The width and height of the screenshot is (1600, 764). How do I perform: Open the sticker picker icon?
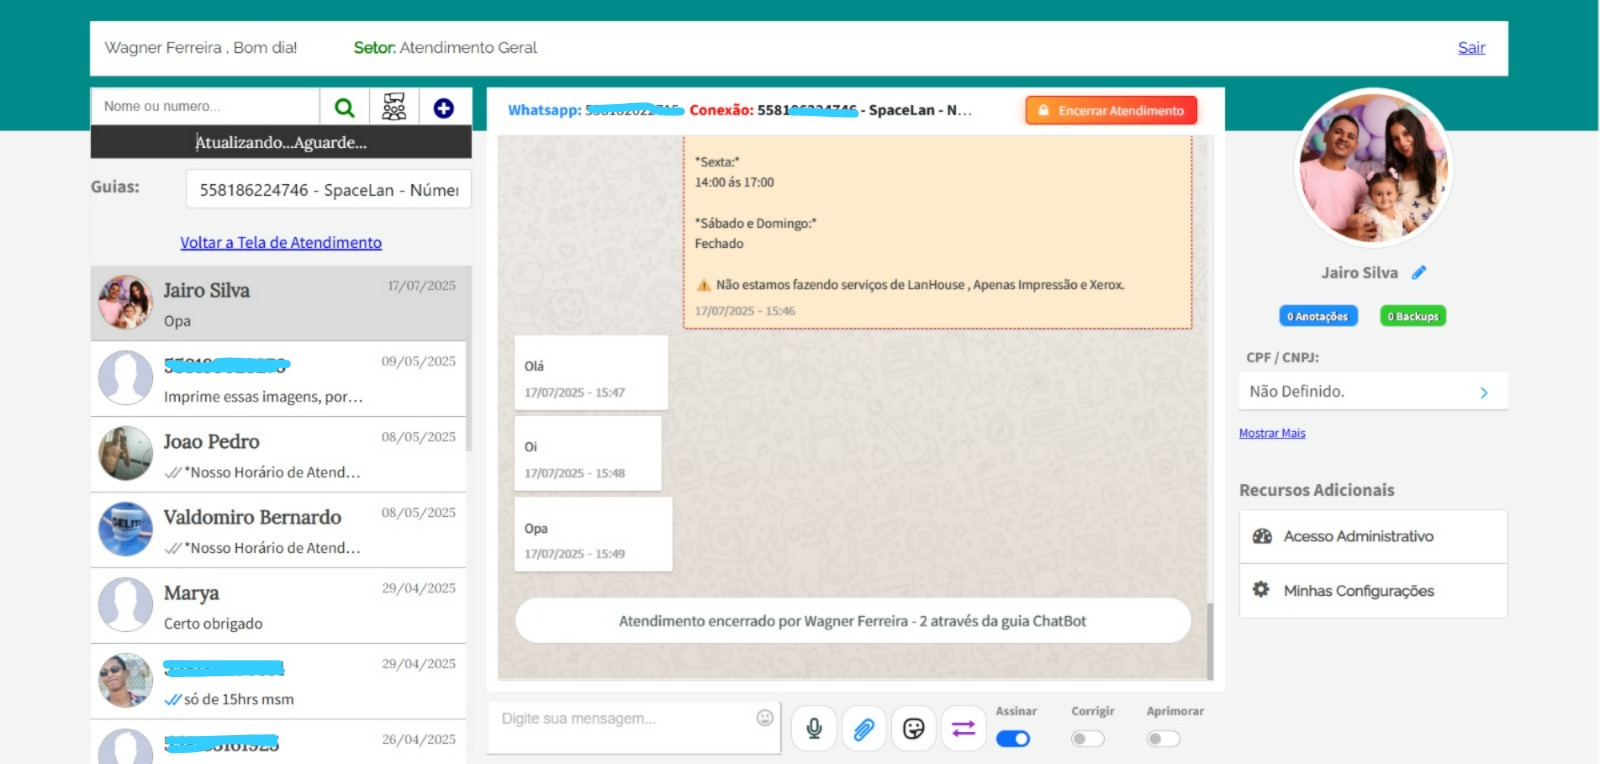click(x=913, y=729)
